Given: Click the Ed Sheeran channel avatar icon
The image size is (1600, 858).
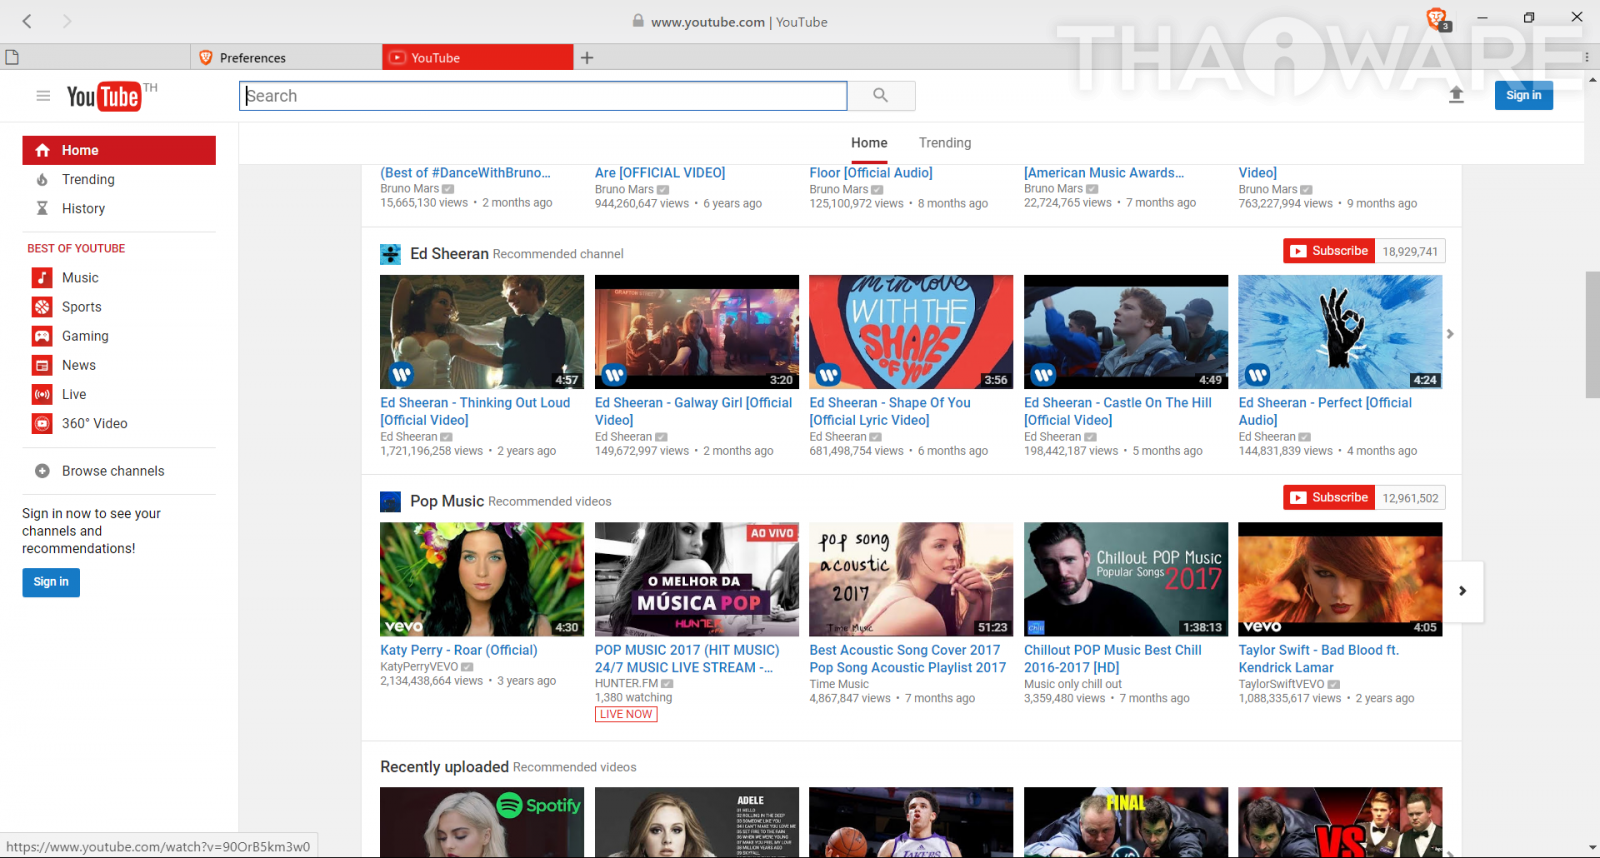Looking at the screenshot, I should point(390,254).
